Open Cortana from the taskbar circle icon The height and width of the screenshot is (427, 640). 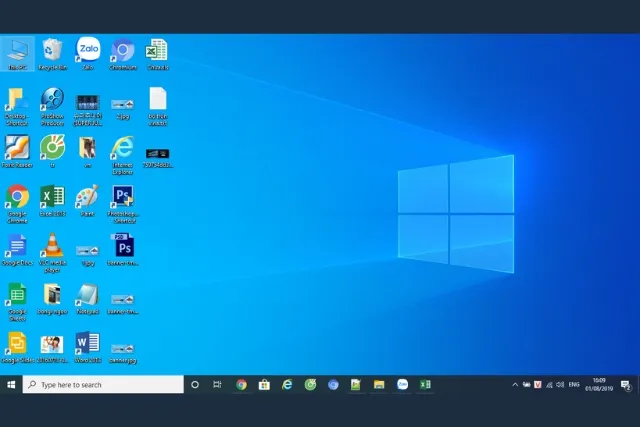coord(195,384)
